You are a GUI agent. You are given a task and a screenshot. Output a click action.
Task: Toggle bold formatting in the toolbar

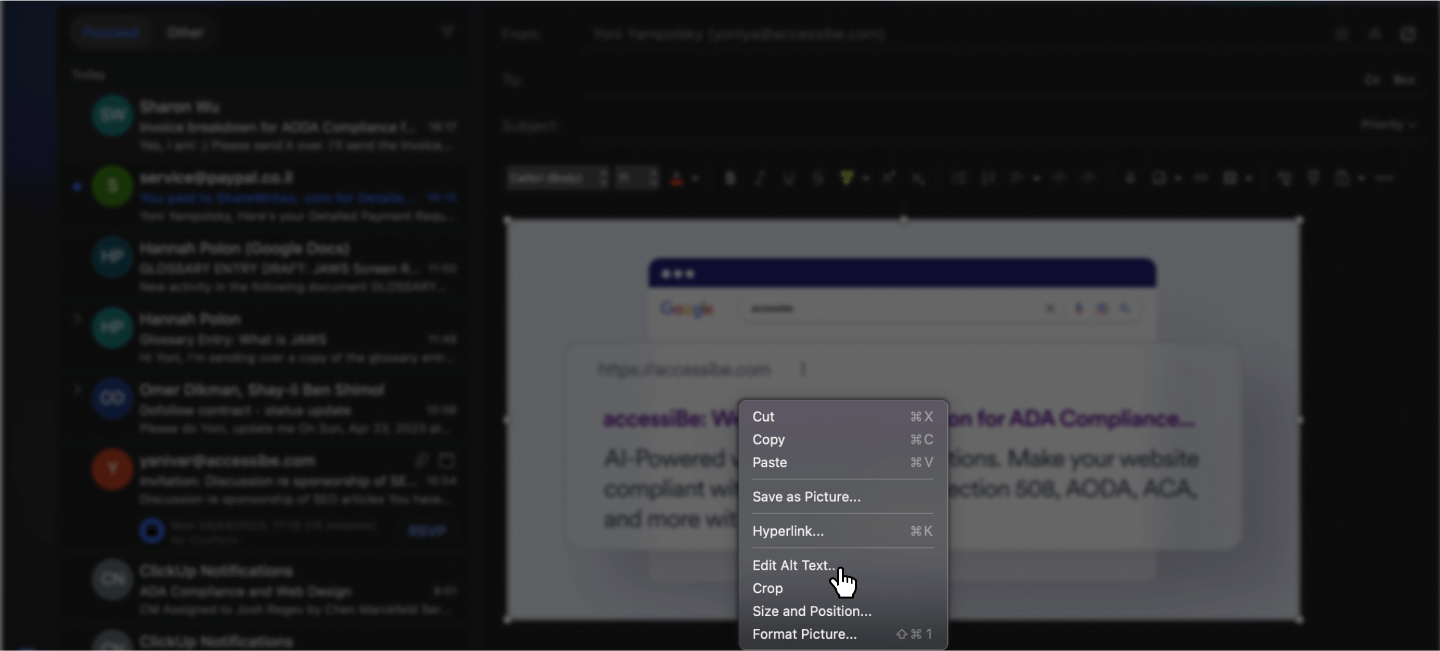pyautogui.click(x=729, y=177)
